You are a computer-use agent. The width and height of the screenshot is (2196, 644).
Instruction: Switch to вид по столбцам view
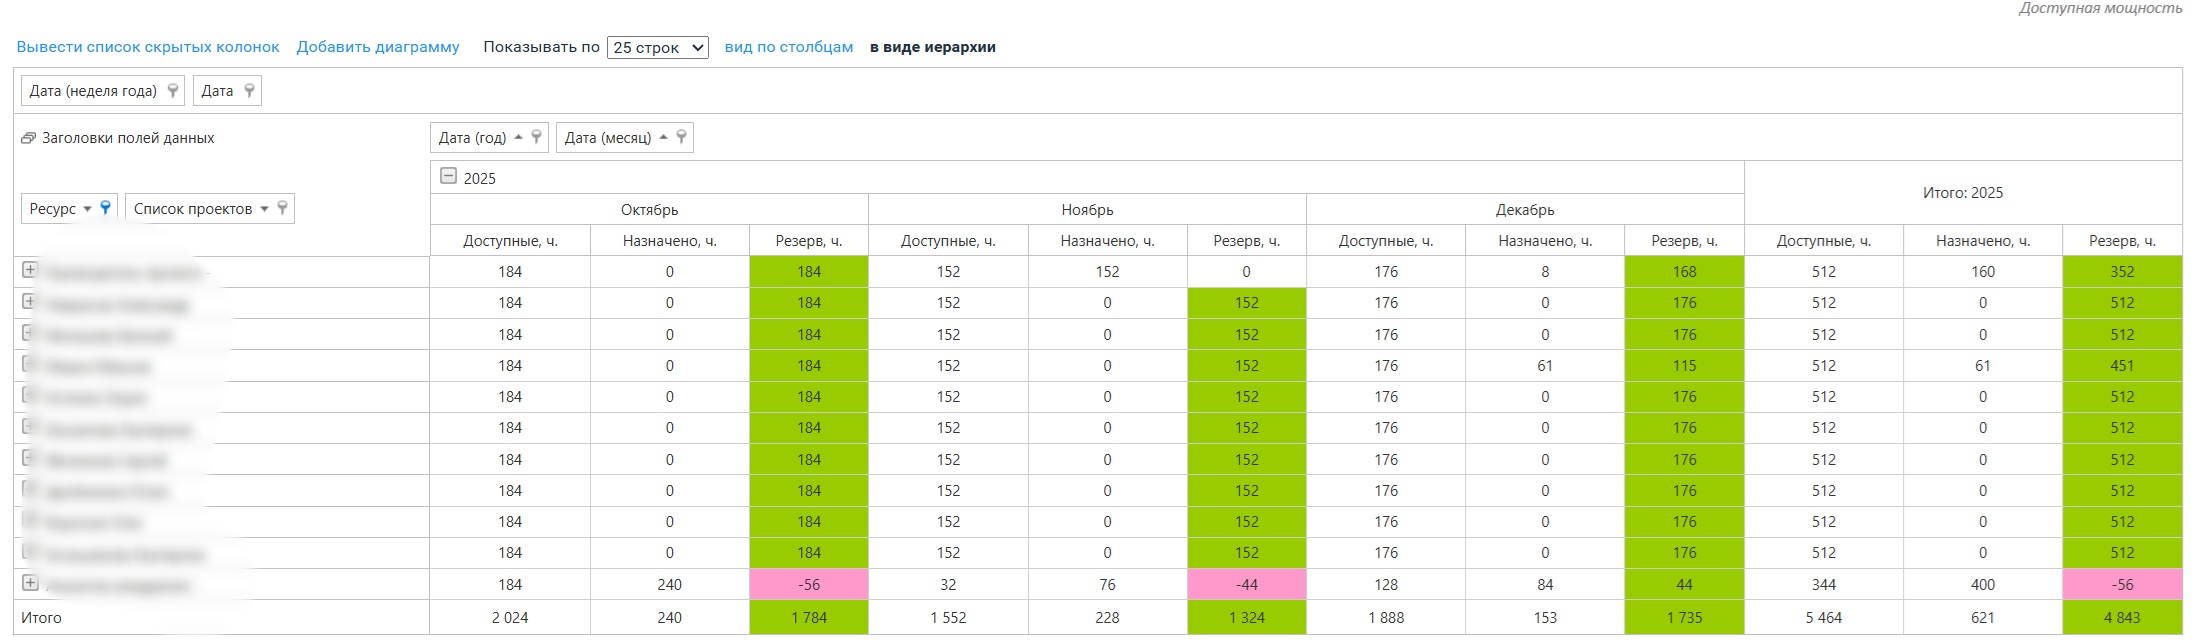click(788, 47)
